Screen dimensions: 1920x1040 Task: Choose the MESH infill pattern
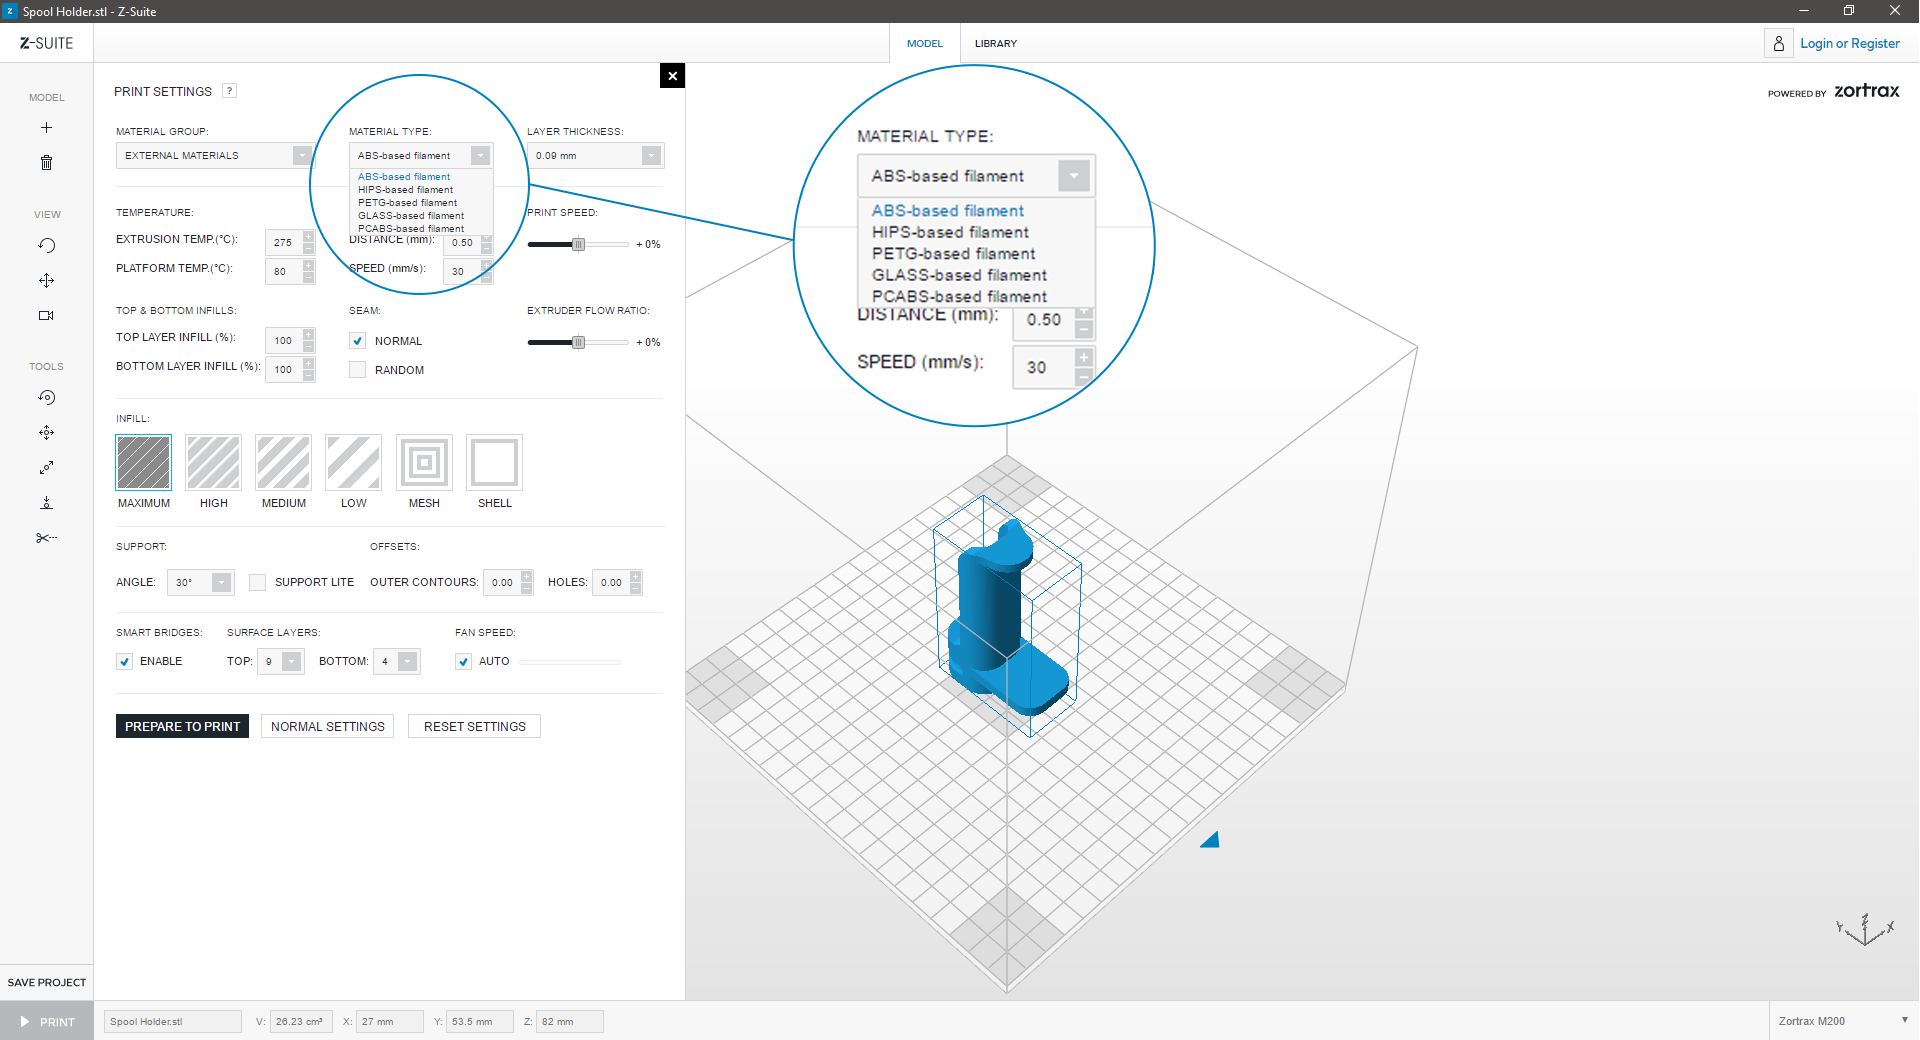pyautogui.click(x=424, y=463)
